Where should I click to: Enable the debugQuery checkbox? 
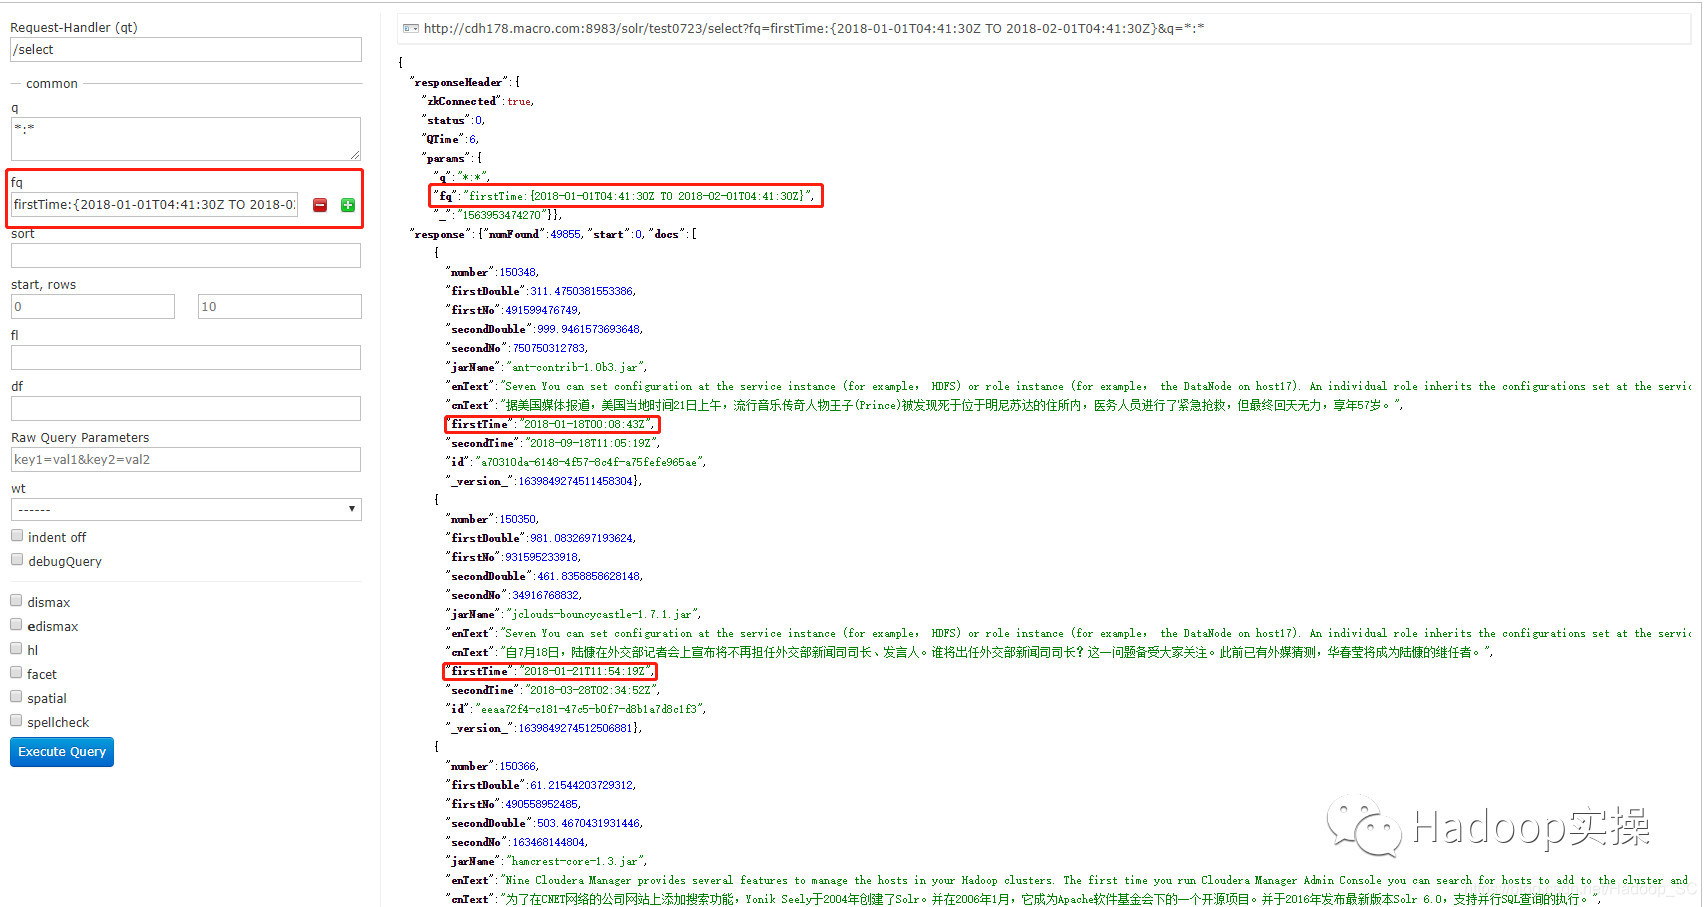[17, 560]
